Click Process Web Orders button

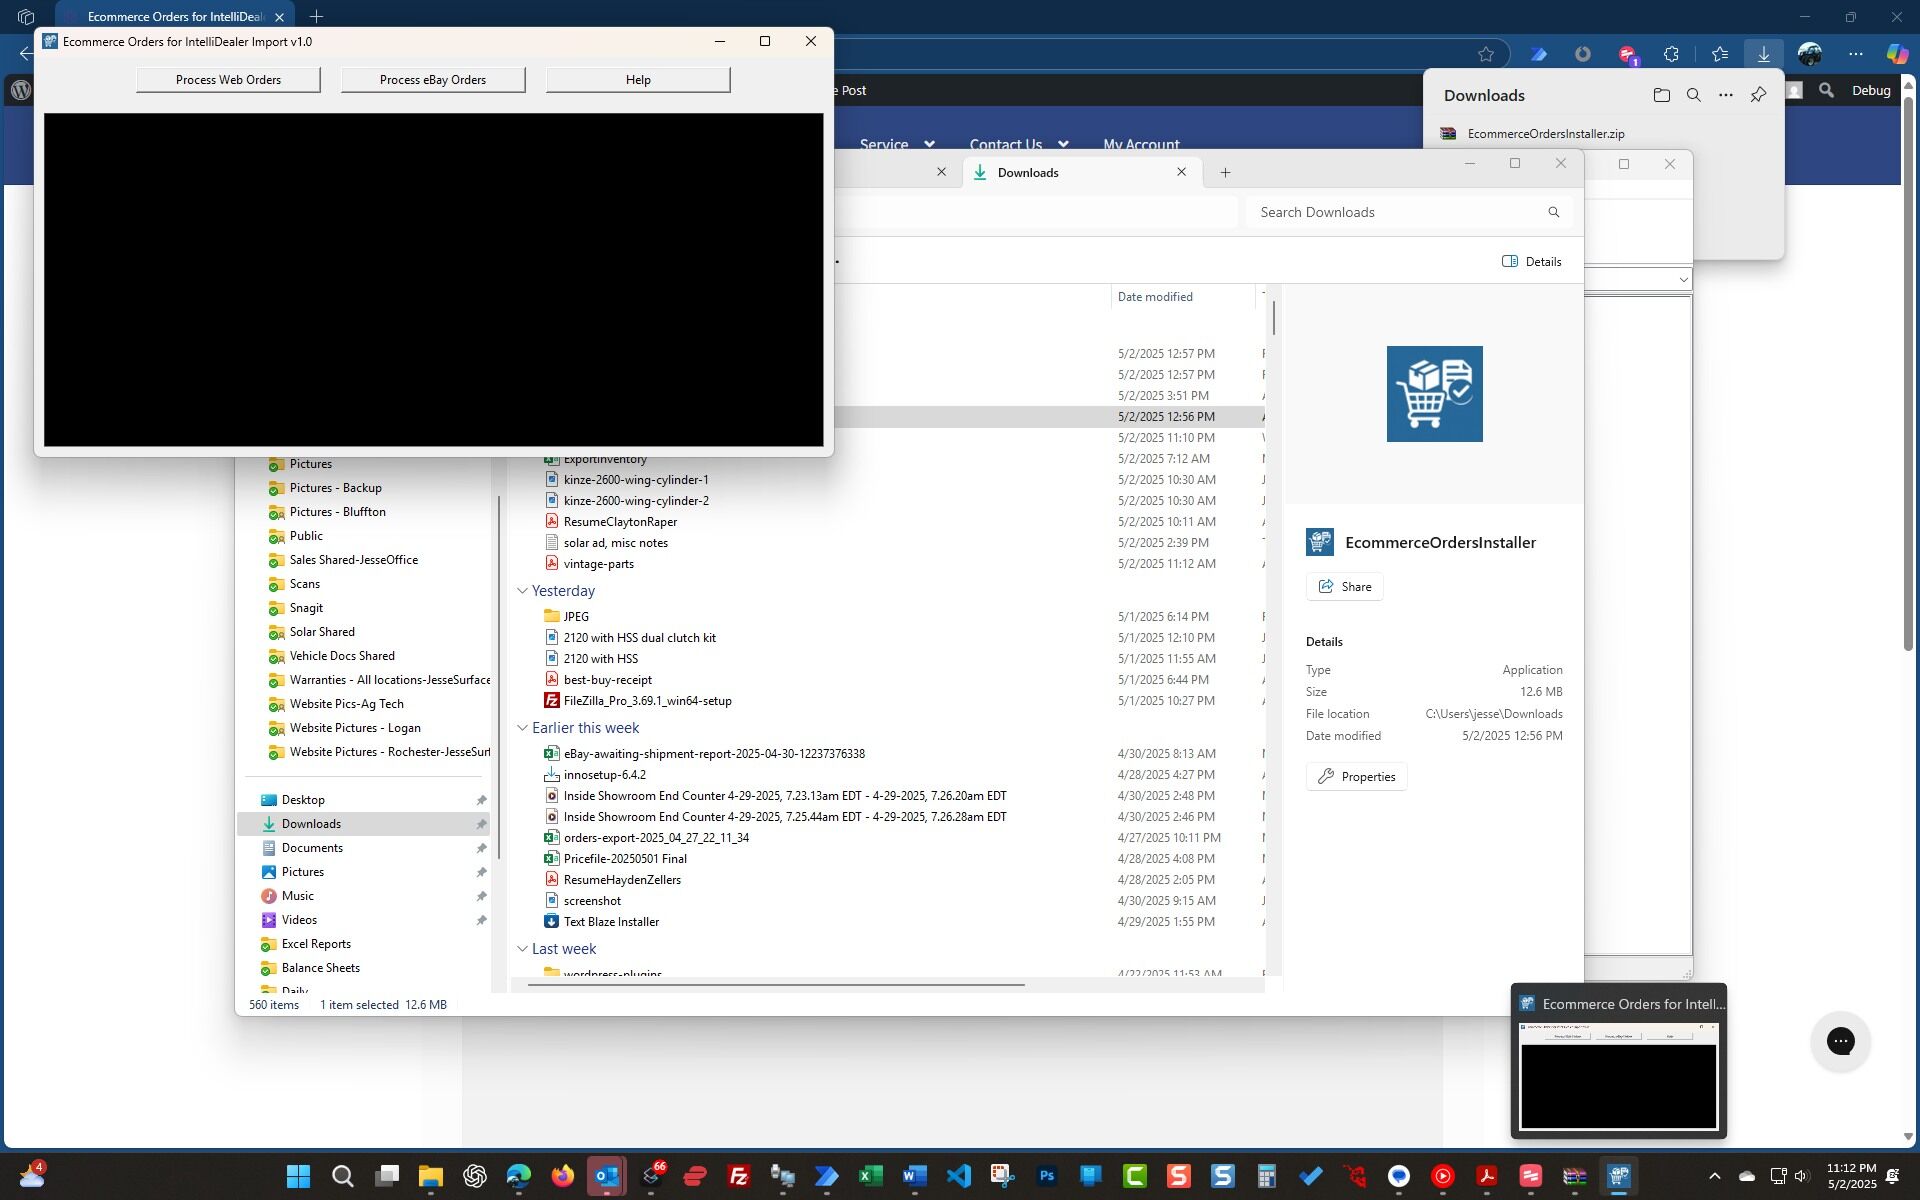[228, 80]
